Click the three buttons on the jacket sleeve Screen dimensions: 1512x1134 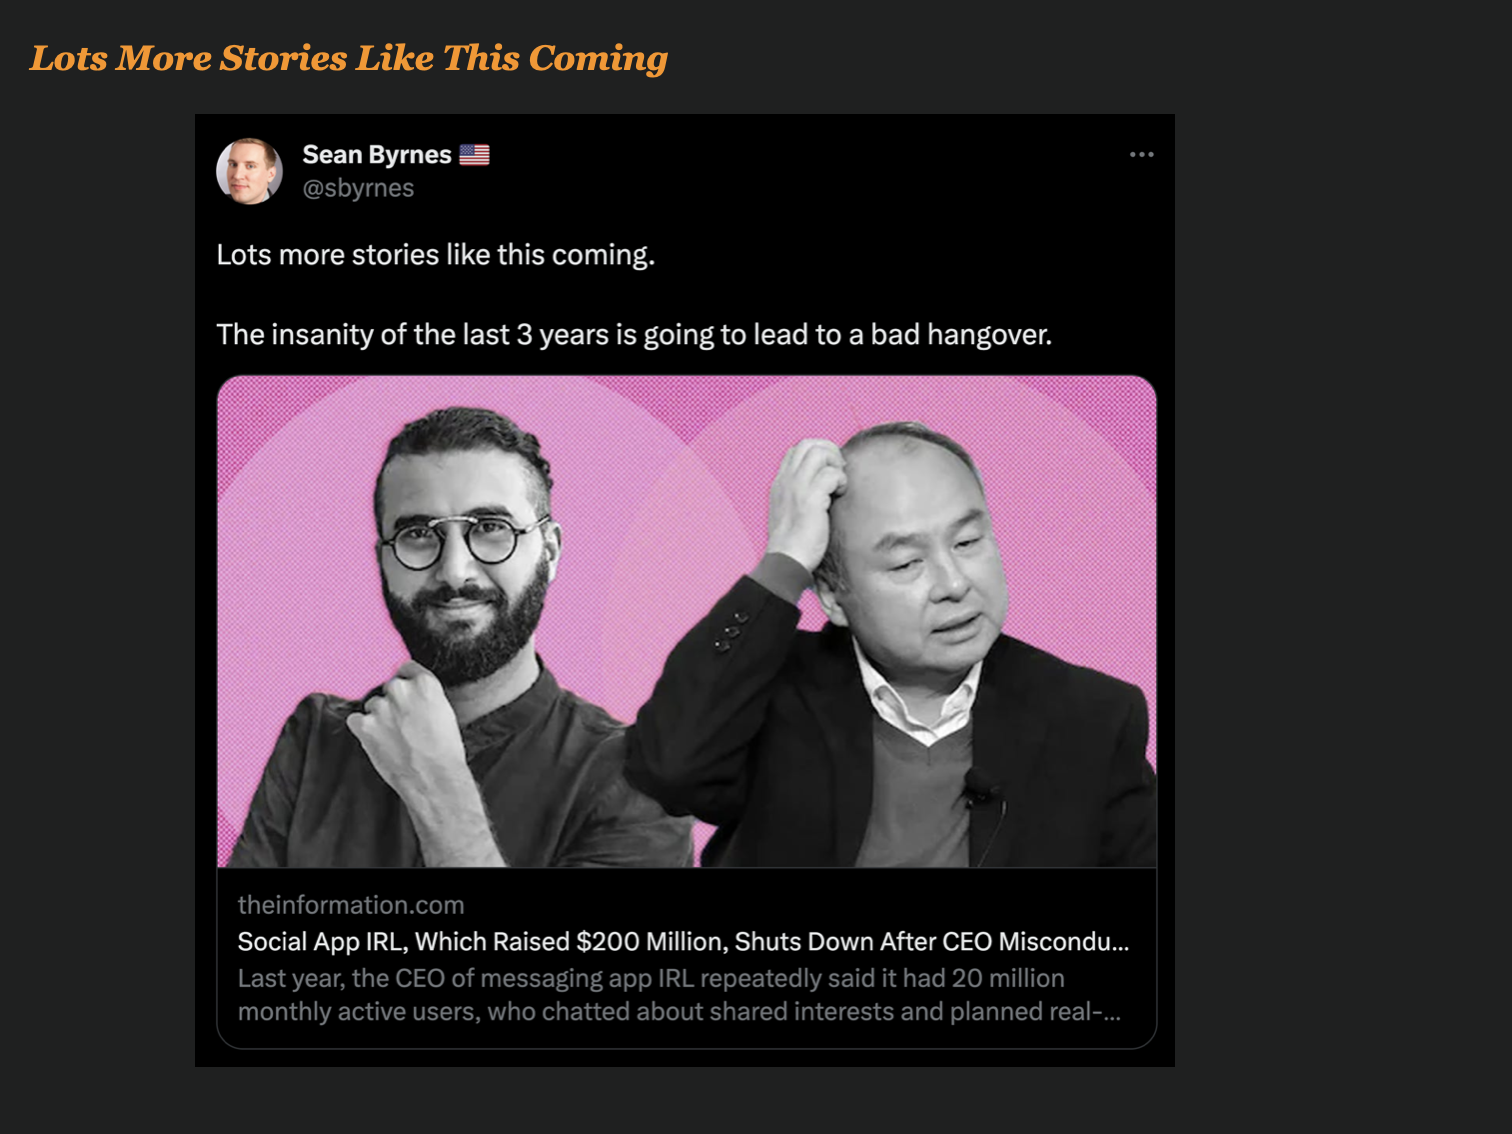coord(728,632)
